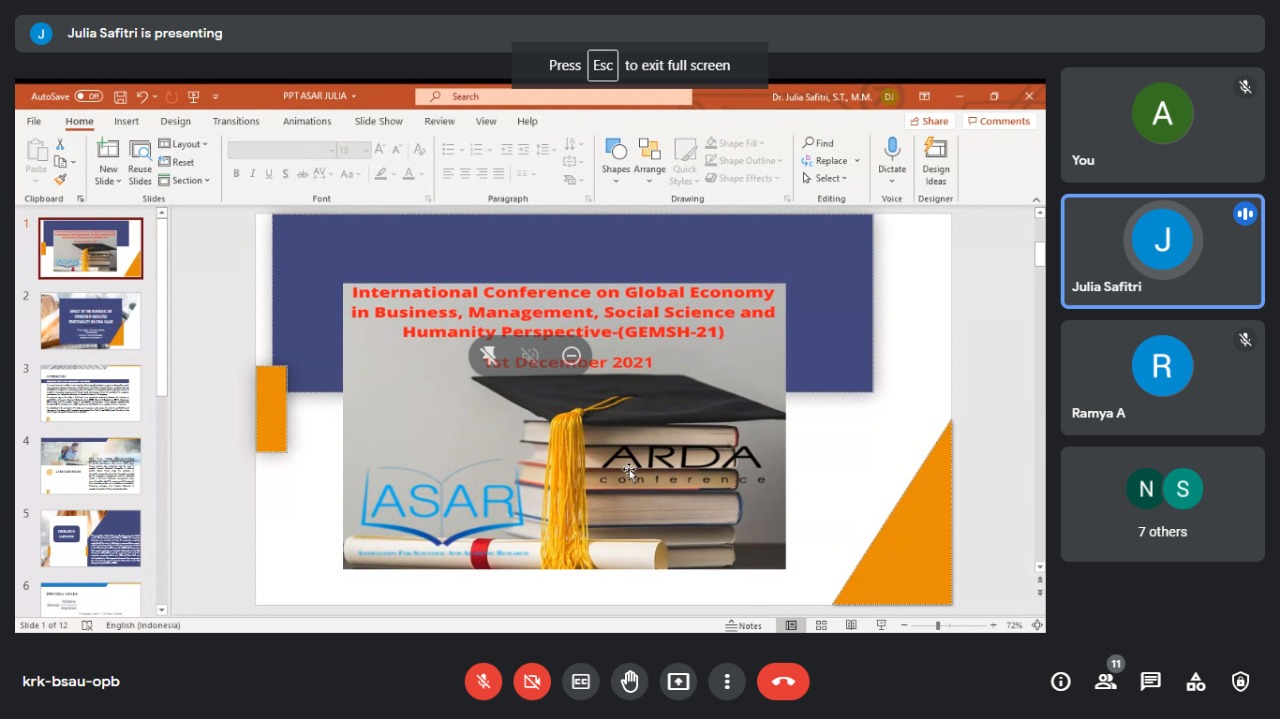Open the chat with everyone
Screen dimensions: 1280x719
coord(1151,682)
